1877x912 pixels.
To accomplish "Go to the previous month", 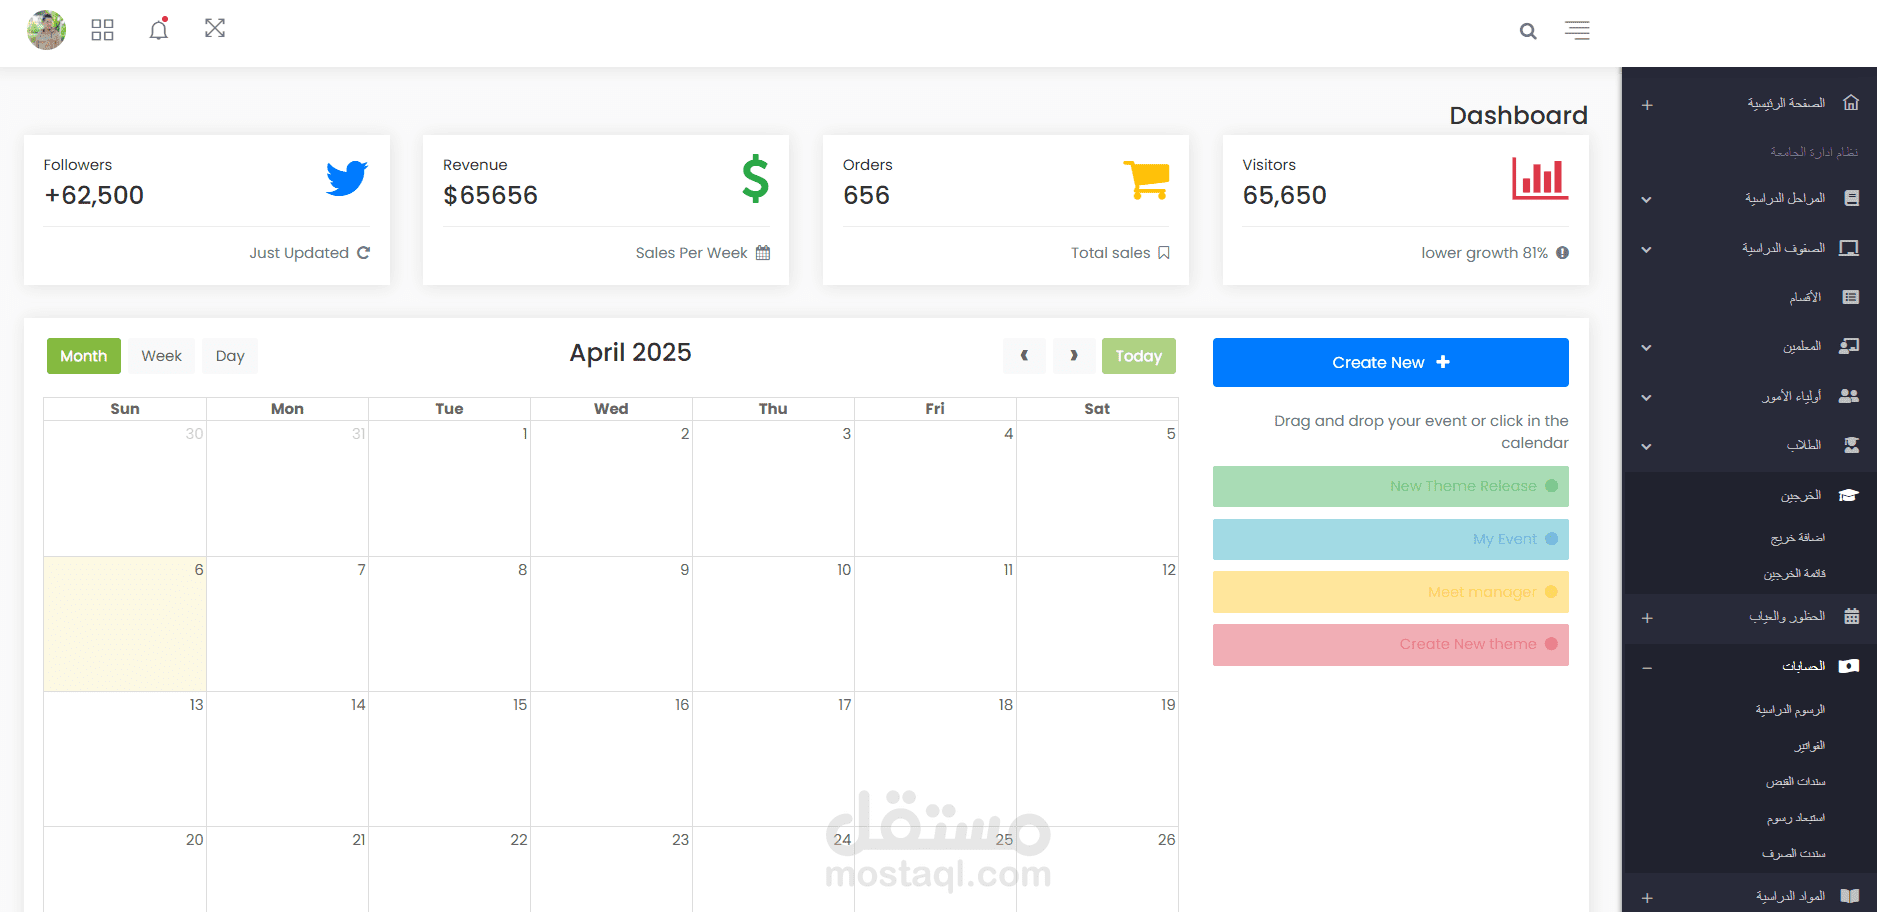I will click(x=1024, y=356).
